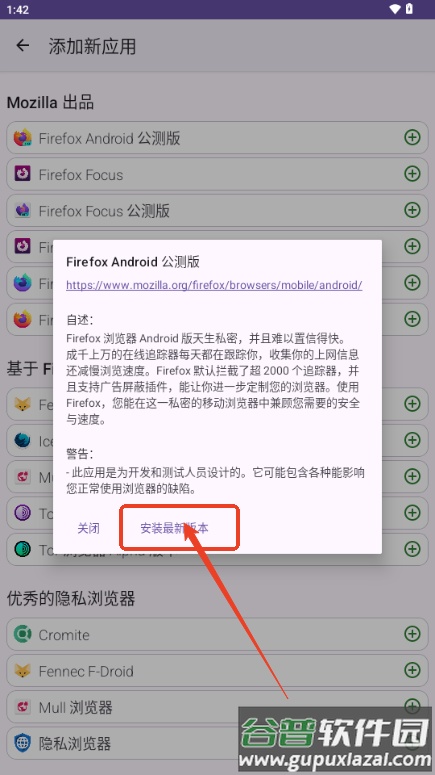
Task: Click the Mull 浏览器 app icon
Action: [22, 707]
